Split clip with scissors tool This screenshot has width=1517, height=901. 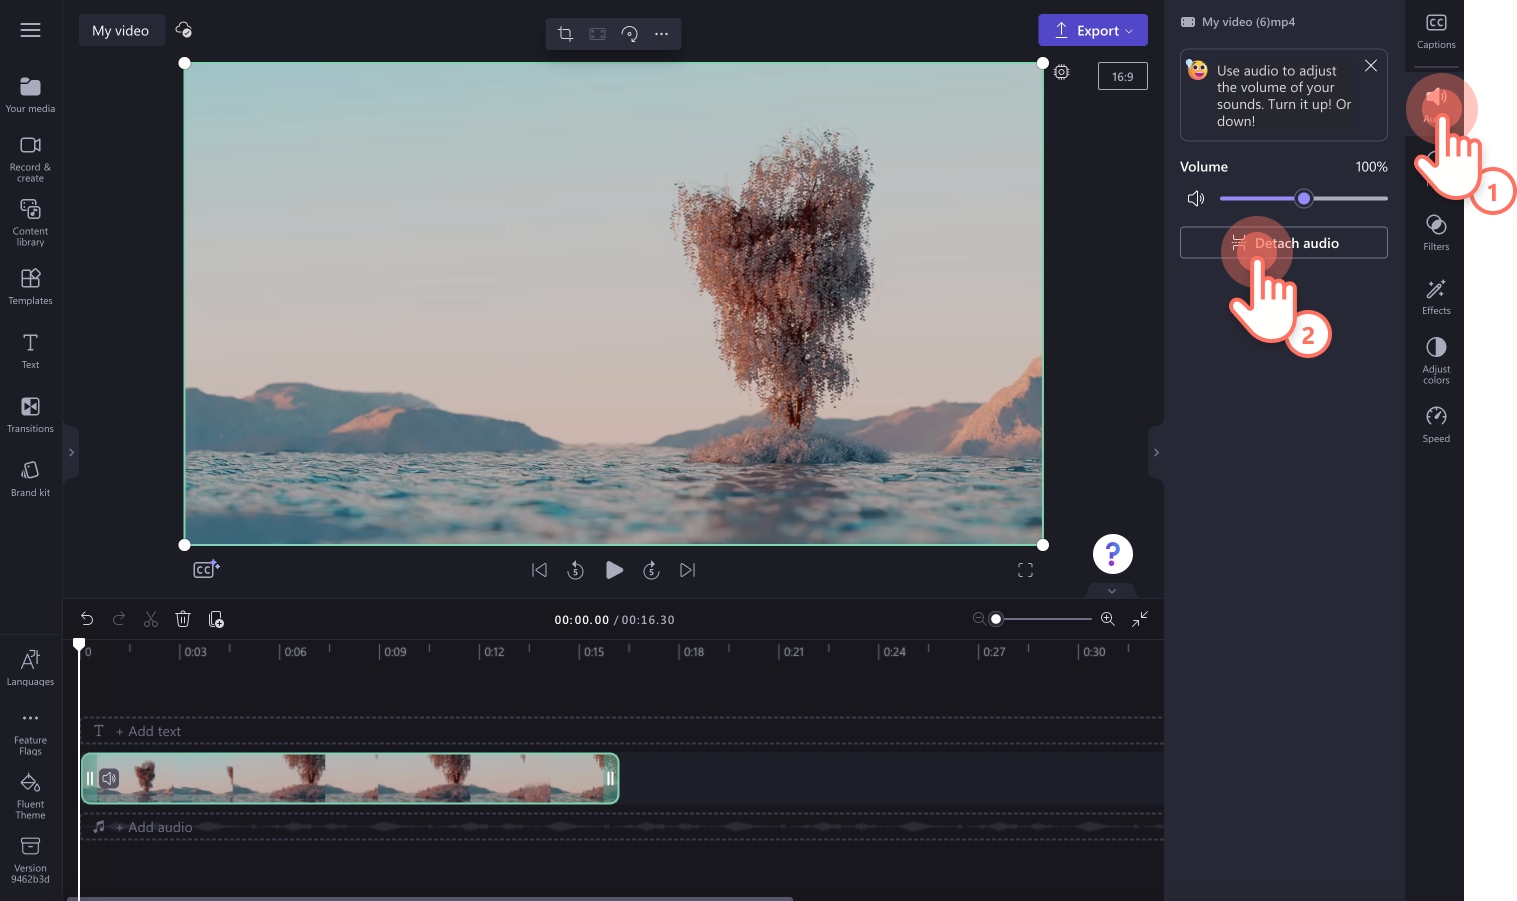(151, 619)
